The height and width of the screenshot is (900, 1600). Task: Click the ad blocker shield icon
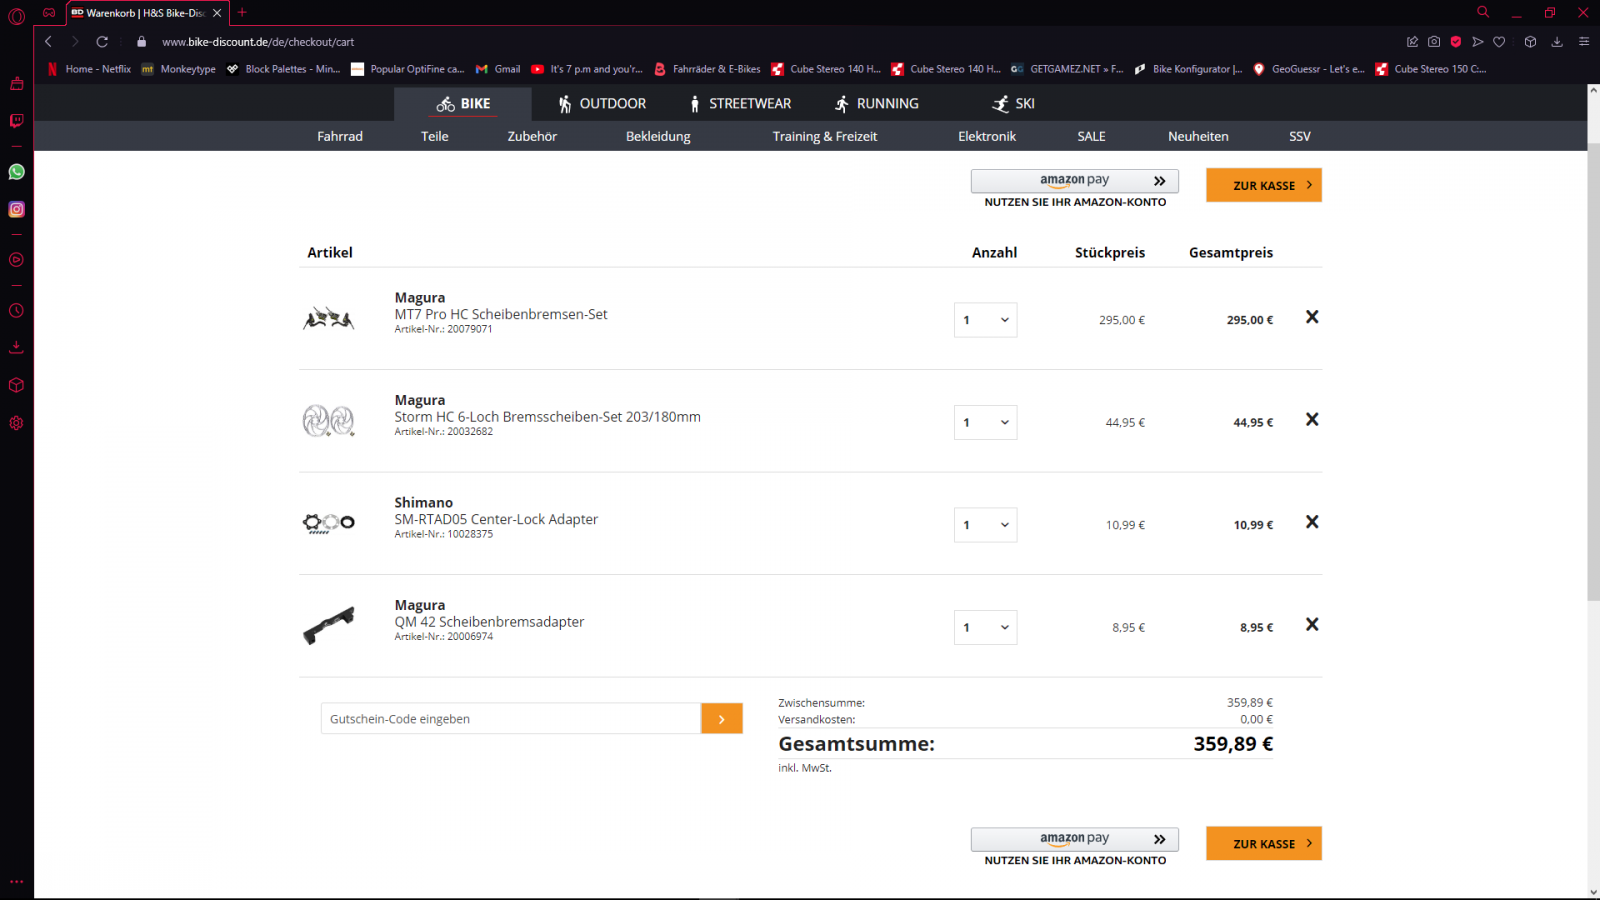1456,42
